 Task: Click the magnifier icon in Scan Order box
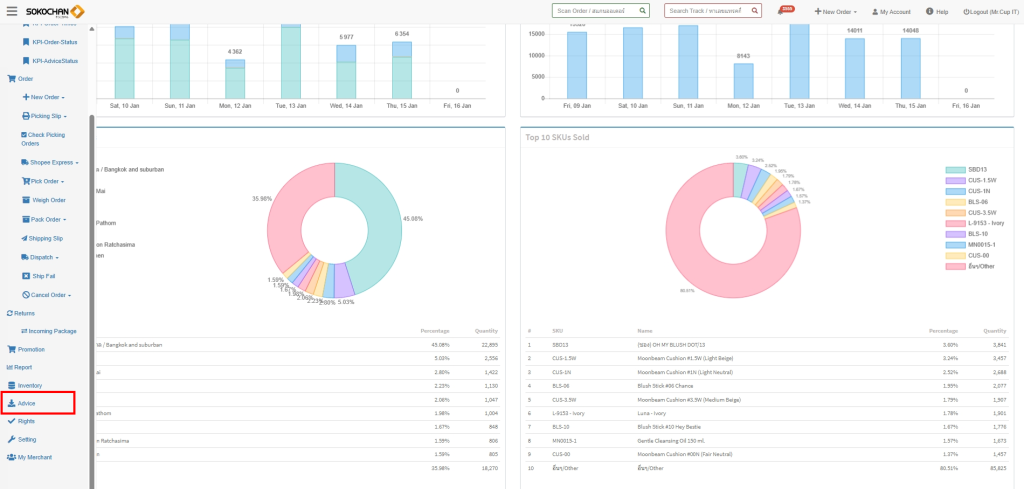642,11
